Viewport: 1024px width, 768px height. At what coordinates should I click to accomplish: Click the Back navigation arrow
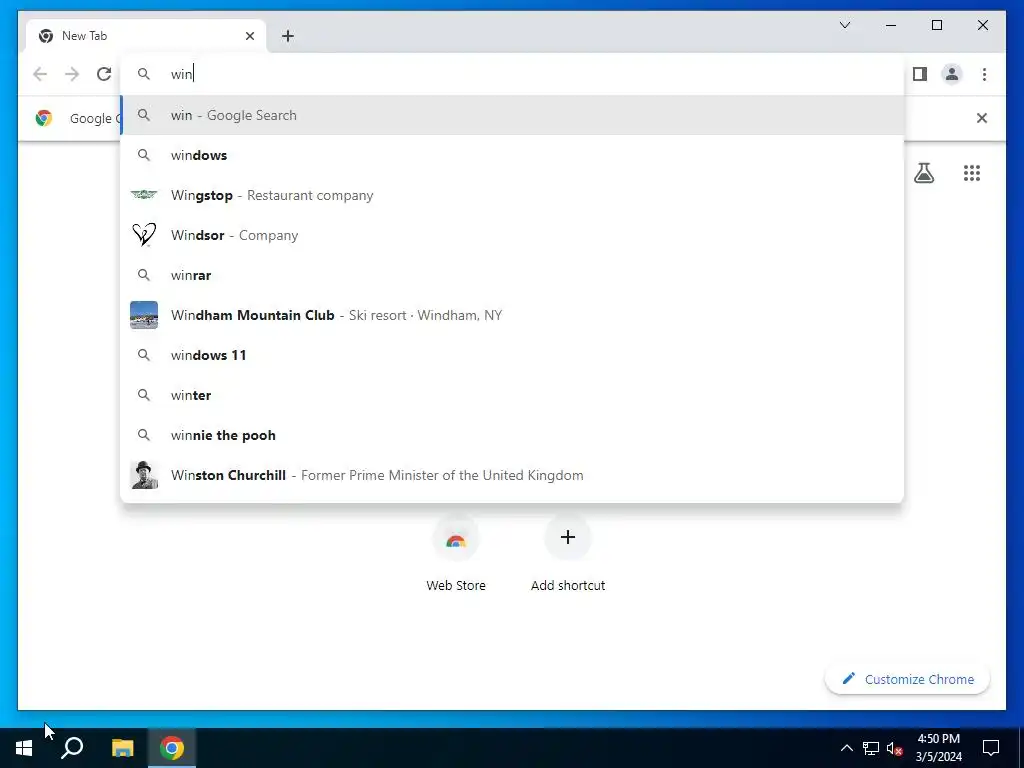pos(40,74)
